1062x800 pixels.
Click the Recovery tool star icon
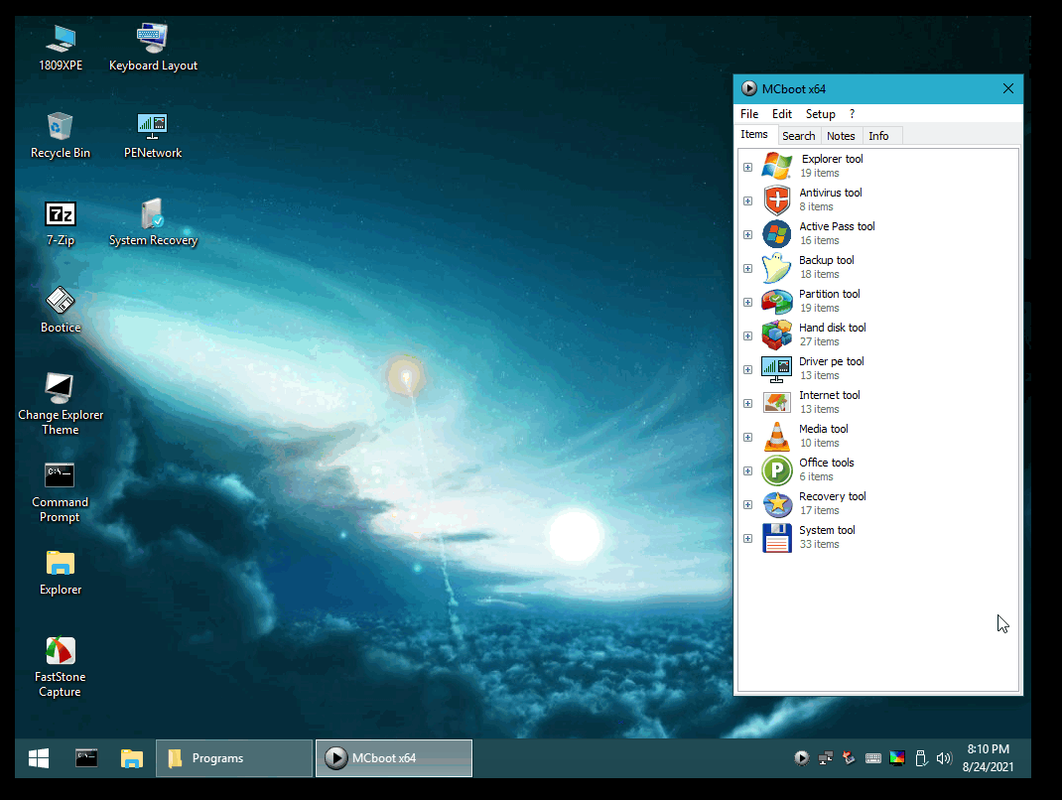click(776, 504)
